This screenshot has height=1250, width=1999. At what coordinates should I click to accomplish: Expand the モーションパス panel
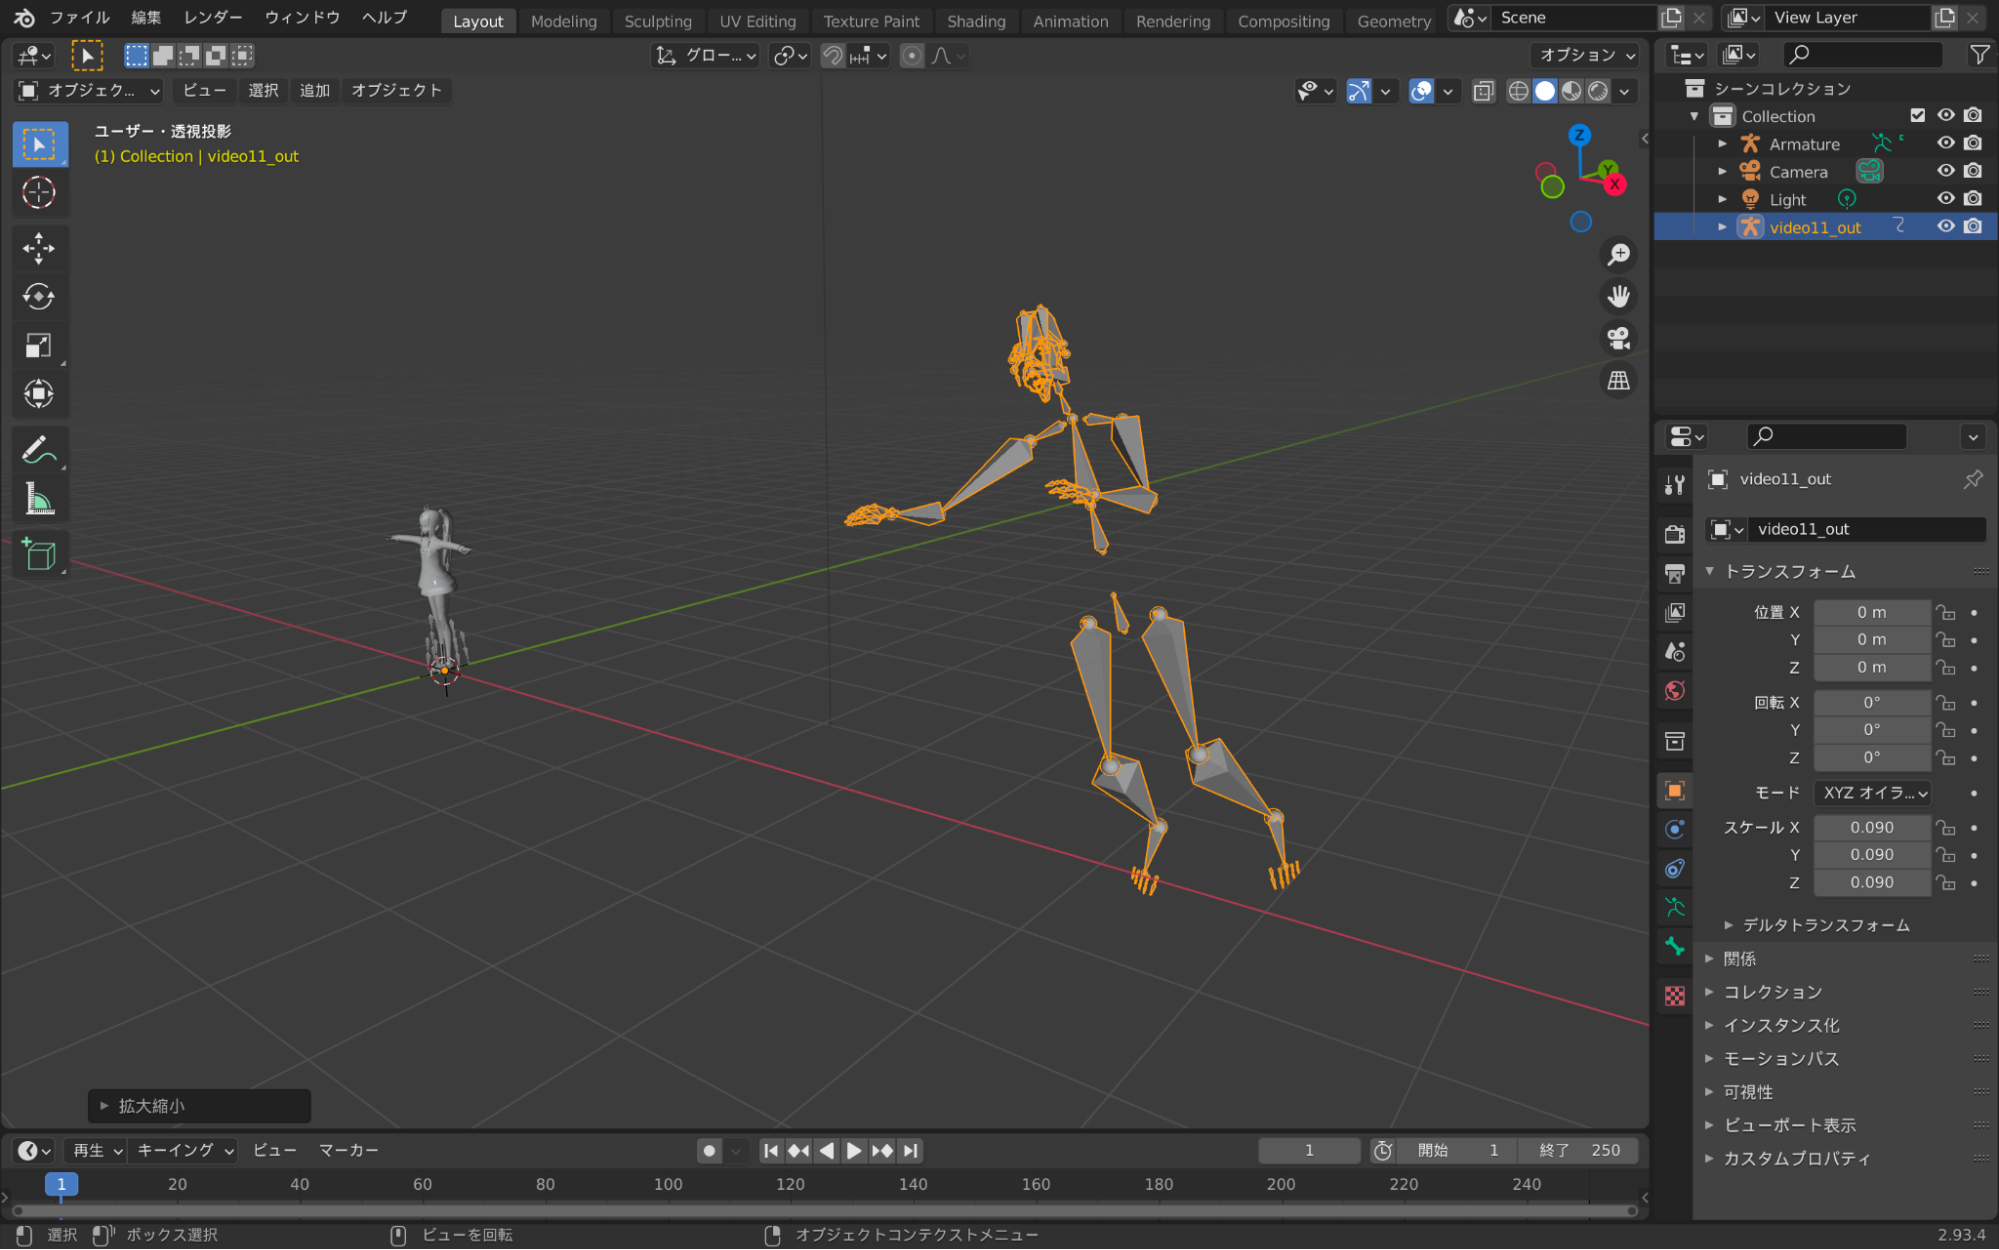(x=1846, y=1058)
